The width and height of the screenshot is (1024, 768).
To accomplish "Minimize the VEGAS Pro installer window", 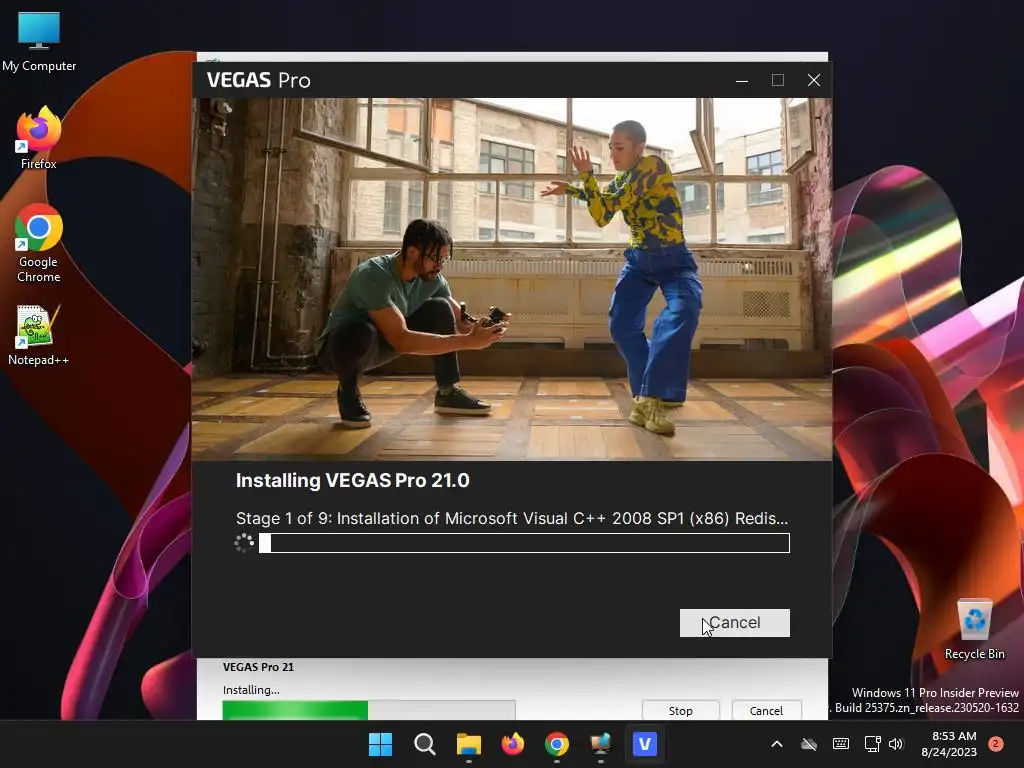I will [x=742, y=80].
